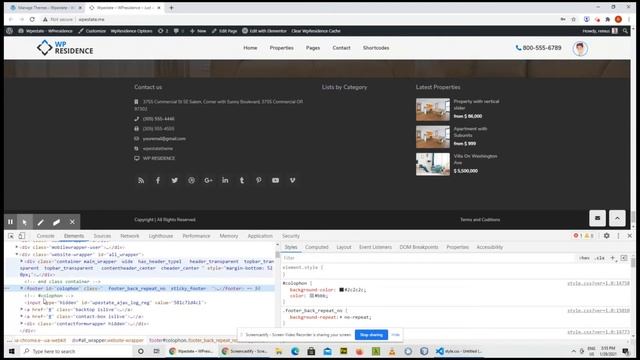This screenshot has width=640, height=360.
Task: Click the Google Plus icon in footer
Action: (x=208, y=180)
